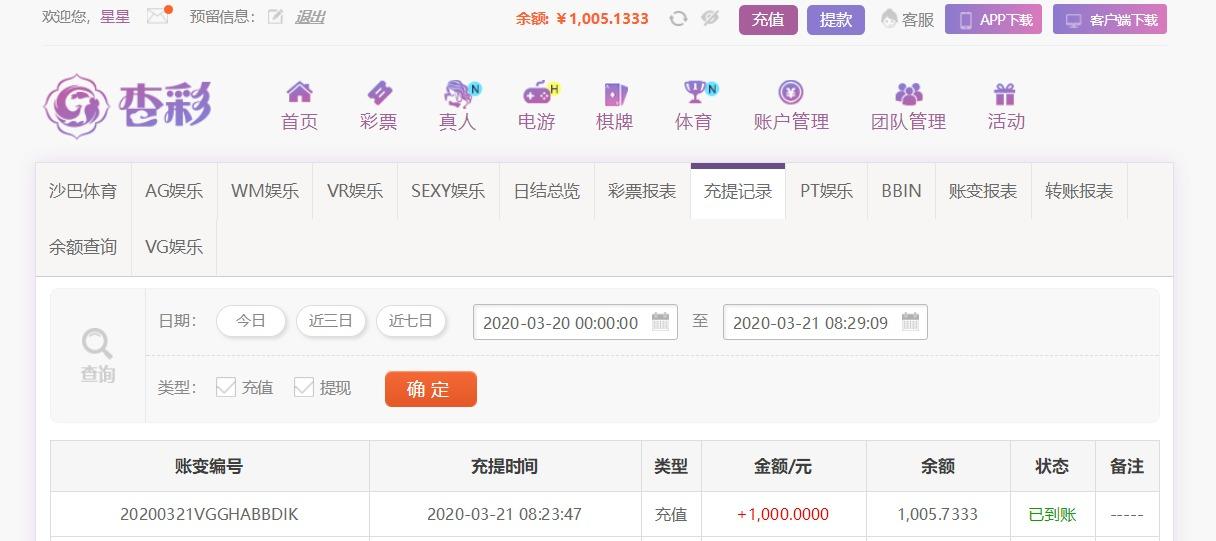Click the 杏彩 site logo
This screenshot has width=1216, height=541.
[128, 106]
